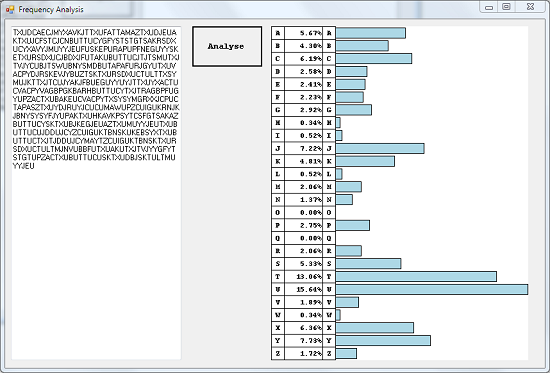Select the 2.75% value for letter P
550x373 pixels.
(303, 225)
